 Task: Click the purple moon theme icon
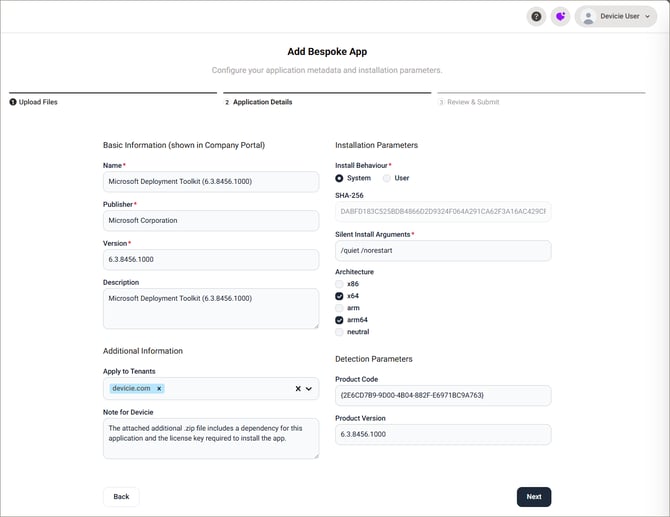coord(560,16)
